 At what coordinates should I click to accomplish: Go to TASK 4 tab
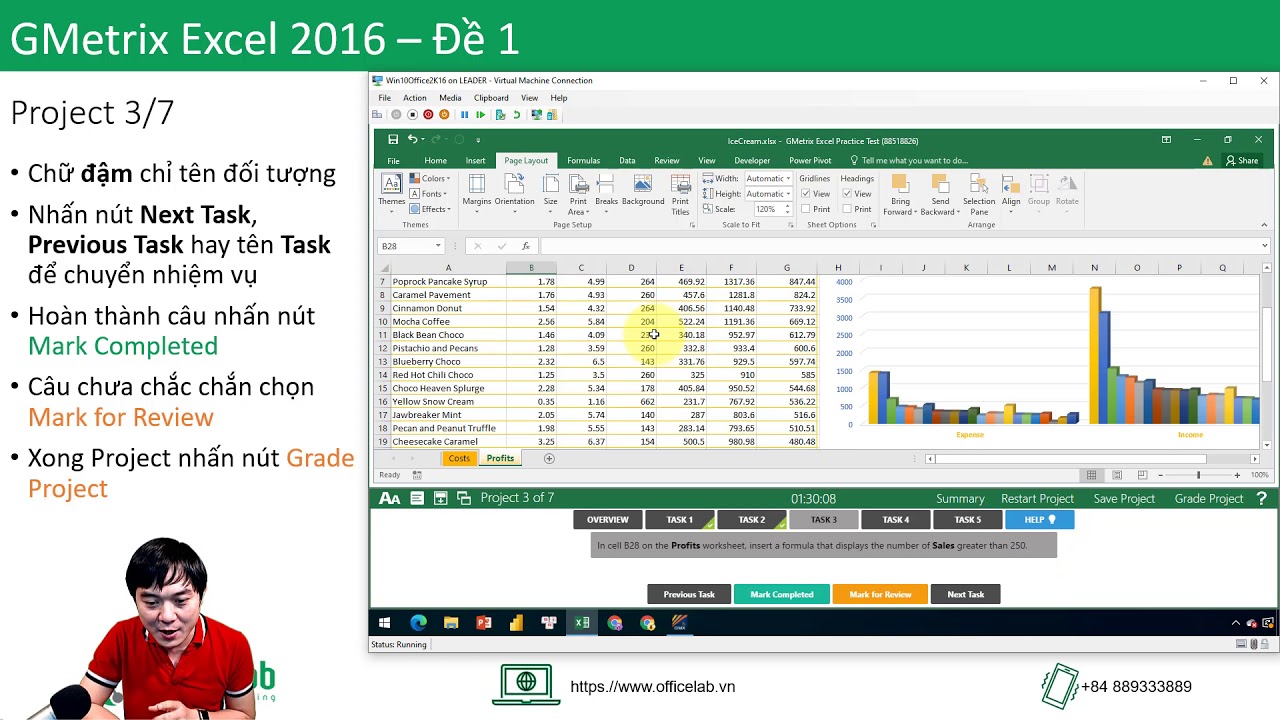pos(896,520)
